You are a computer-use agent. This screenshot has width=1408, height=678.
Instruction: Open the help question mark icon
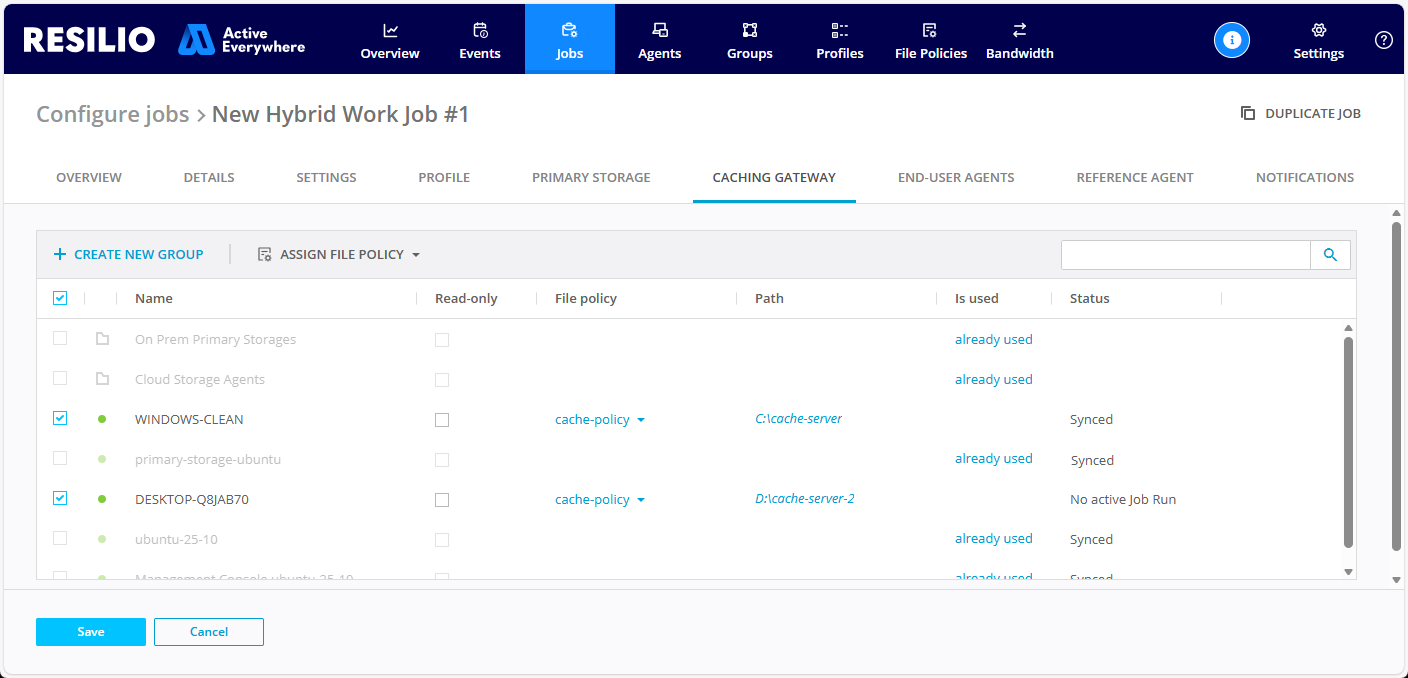tap(1384, 40)
